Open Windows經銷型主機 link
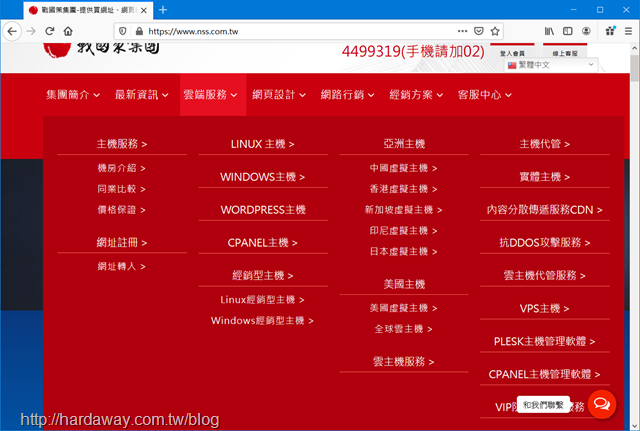The width and height of the screenshot is (640, 431). [262, 321]
